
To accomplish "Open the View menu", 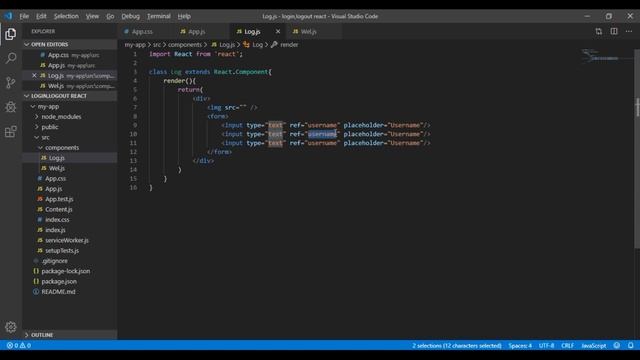I will [x=92, y=16].
